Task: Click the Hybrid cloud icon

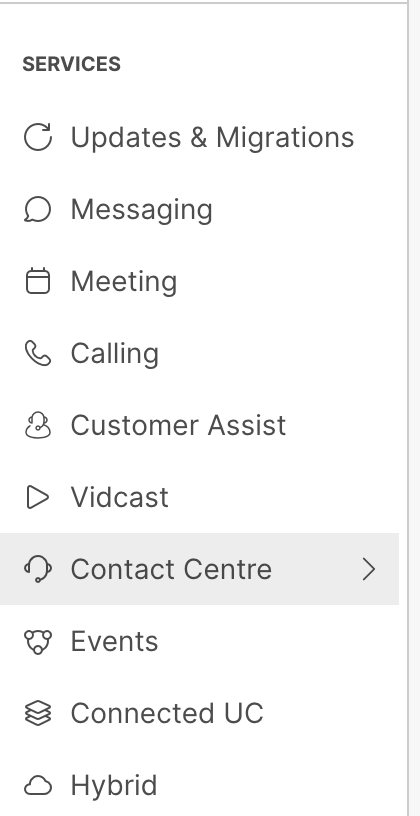Action: 38,785
